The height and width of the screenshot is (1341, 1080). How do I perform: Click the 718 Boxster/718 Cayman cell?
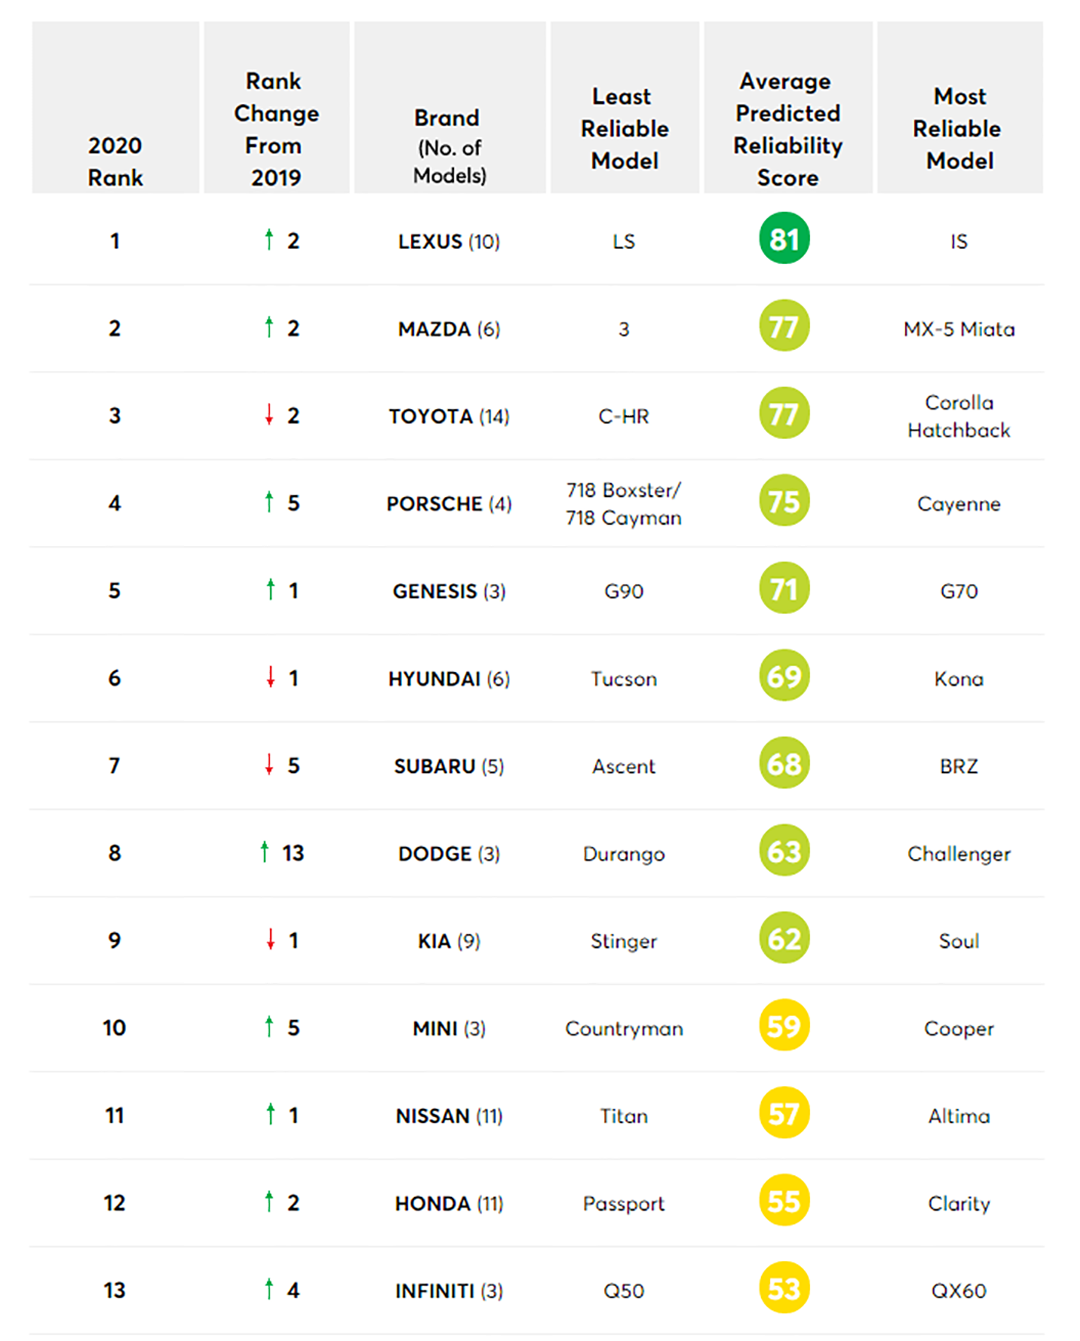coord(624,504)
